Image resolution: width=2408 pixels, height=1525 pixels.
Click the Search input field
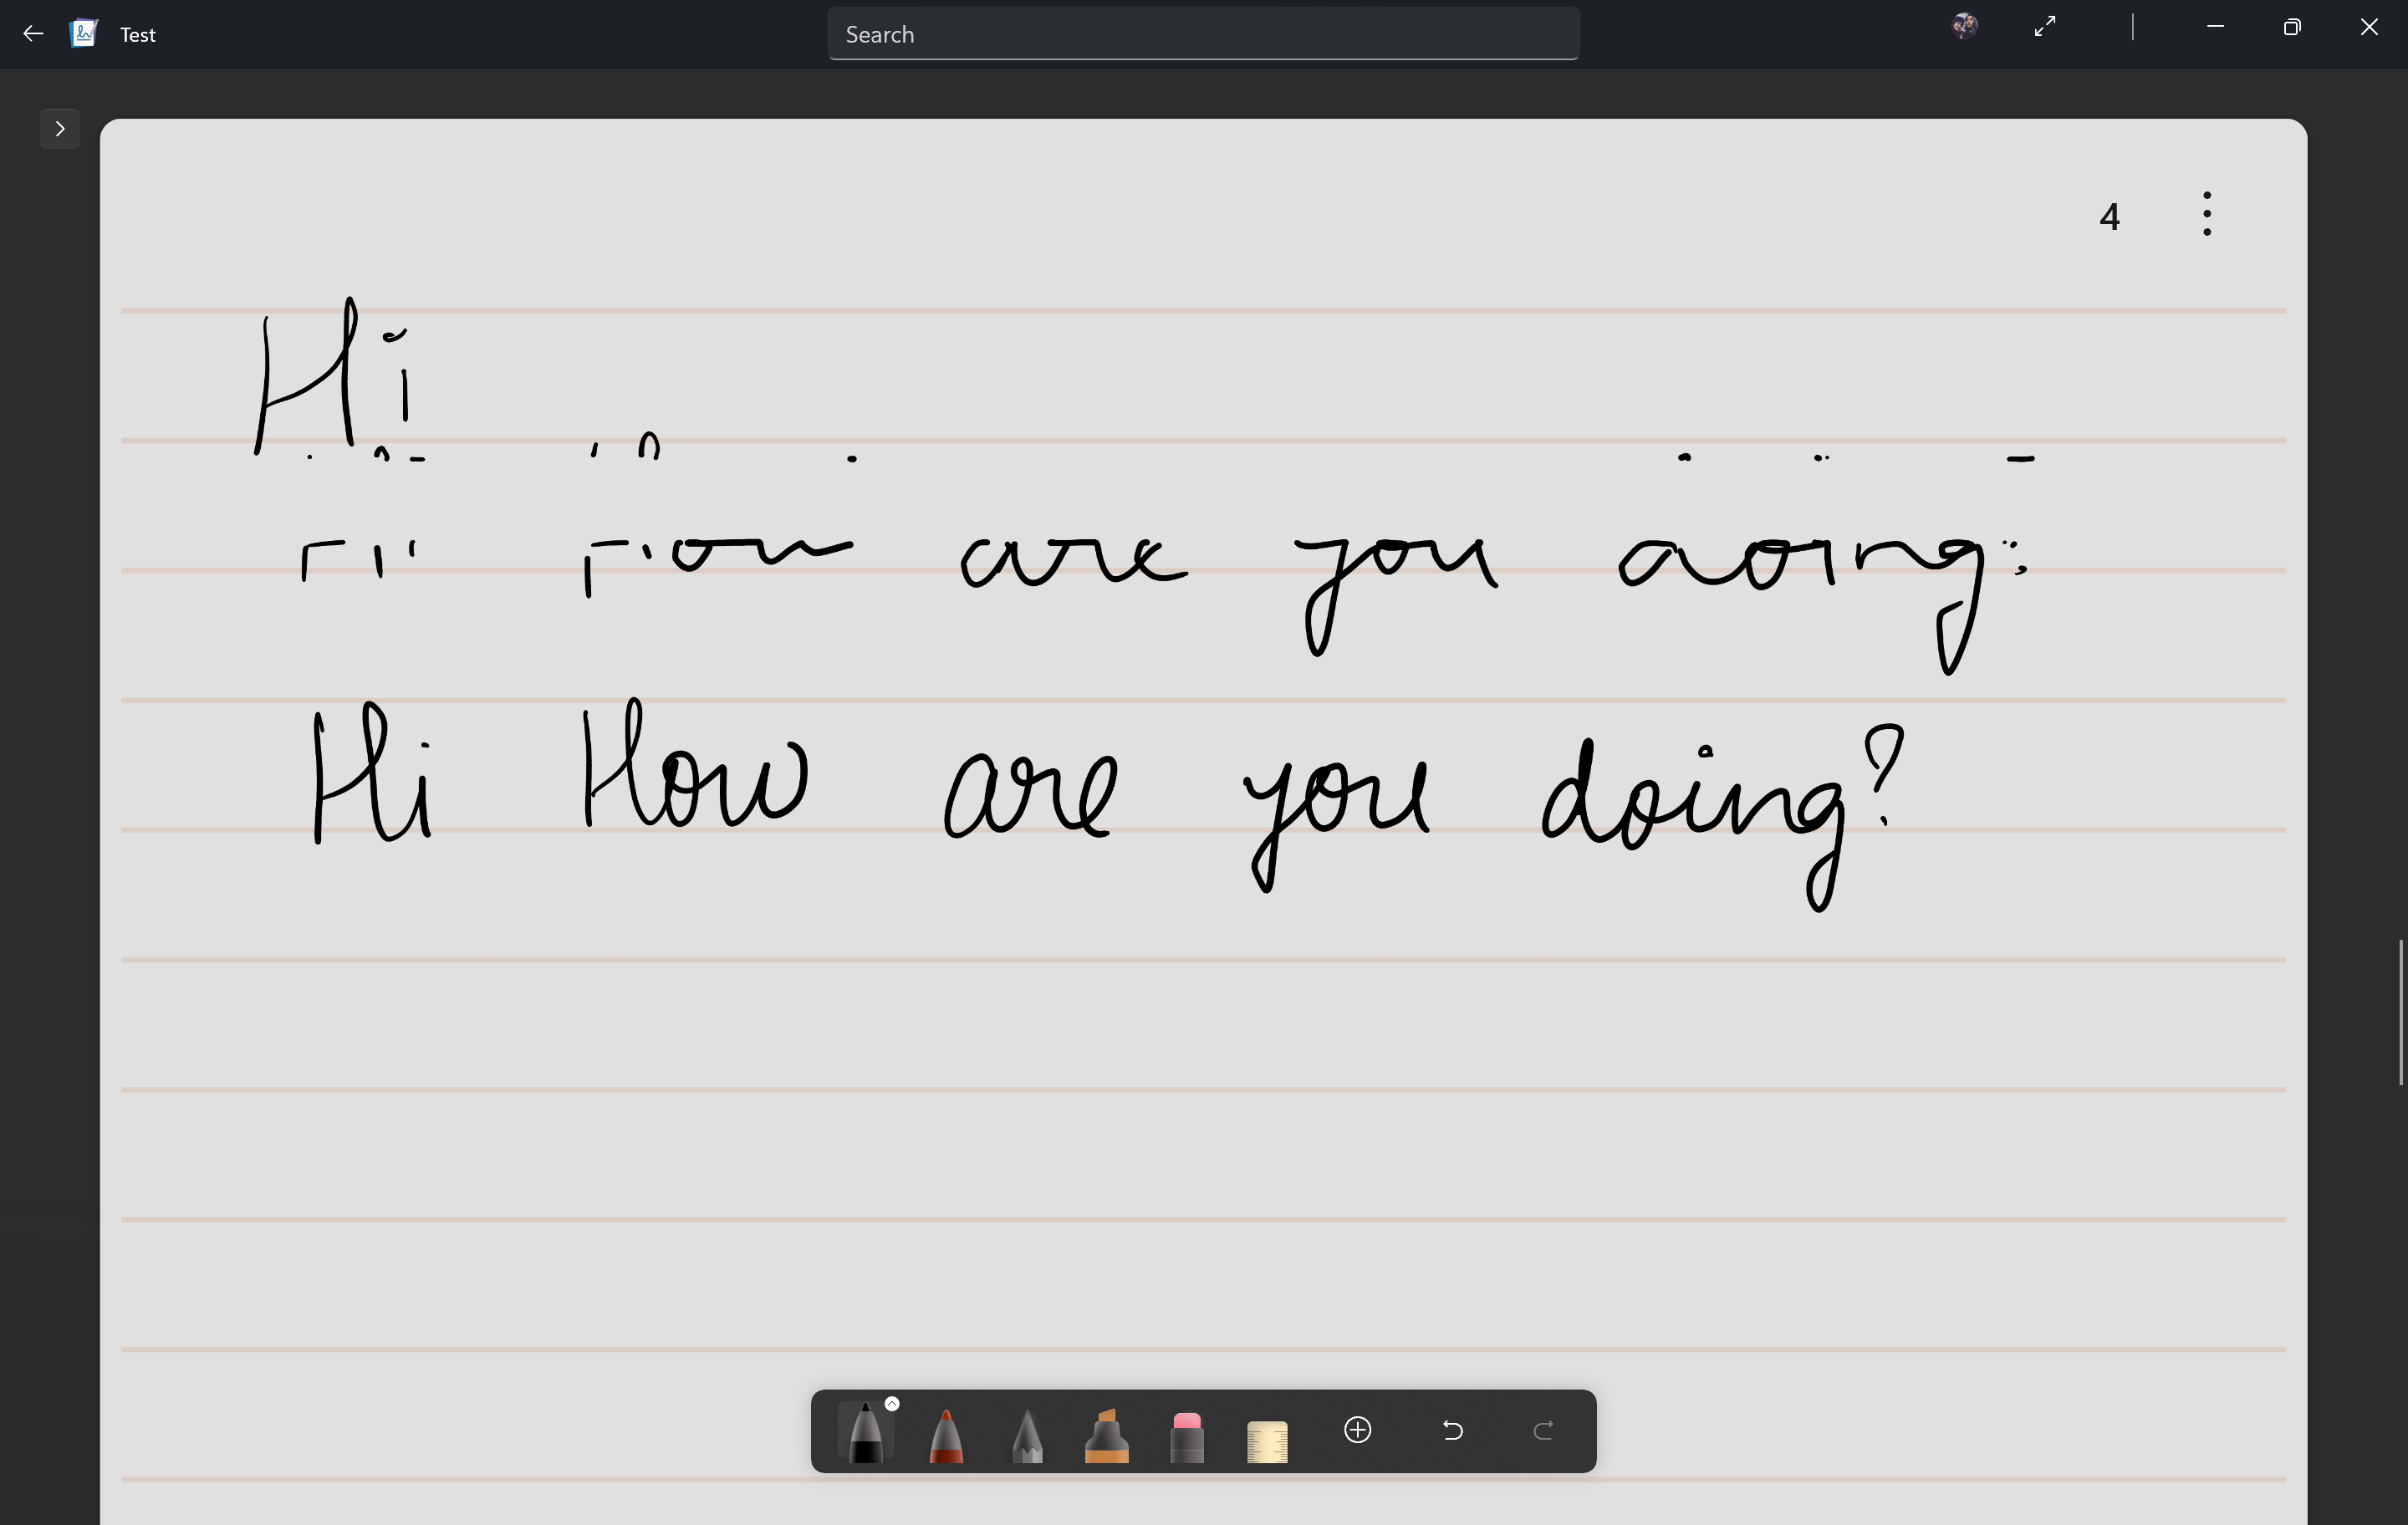pyautogui.click(x=1203, y=34)
